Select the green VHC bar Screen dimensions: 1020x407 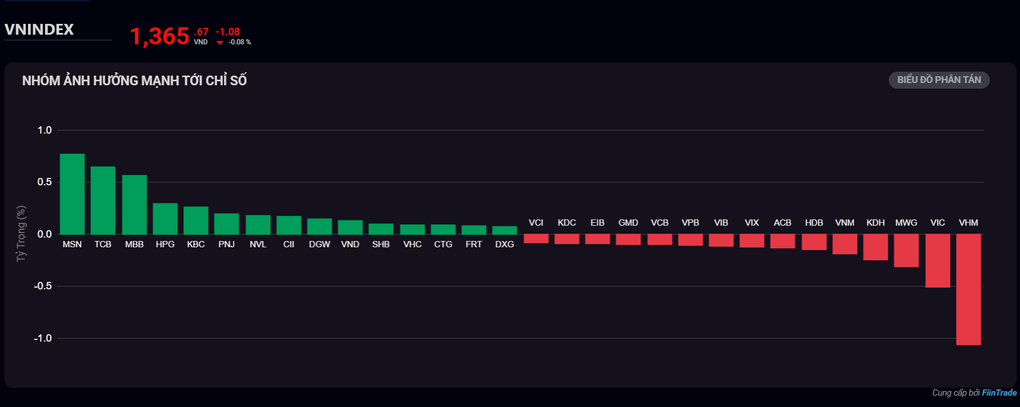412,230
